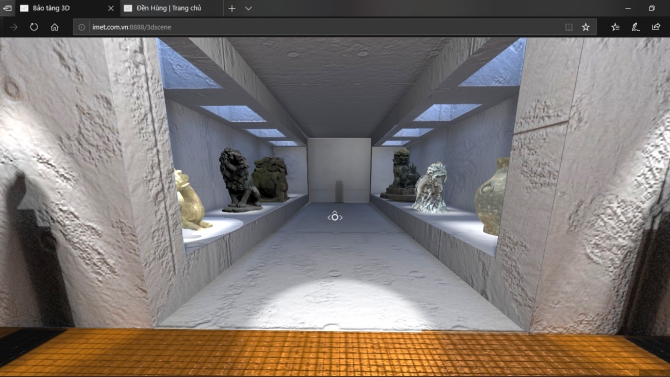Select the mossy green creature statue on the left
Screen dimensions: 670x377
[x=271, y=179]
